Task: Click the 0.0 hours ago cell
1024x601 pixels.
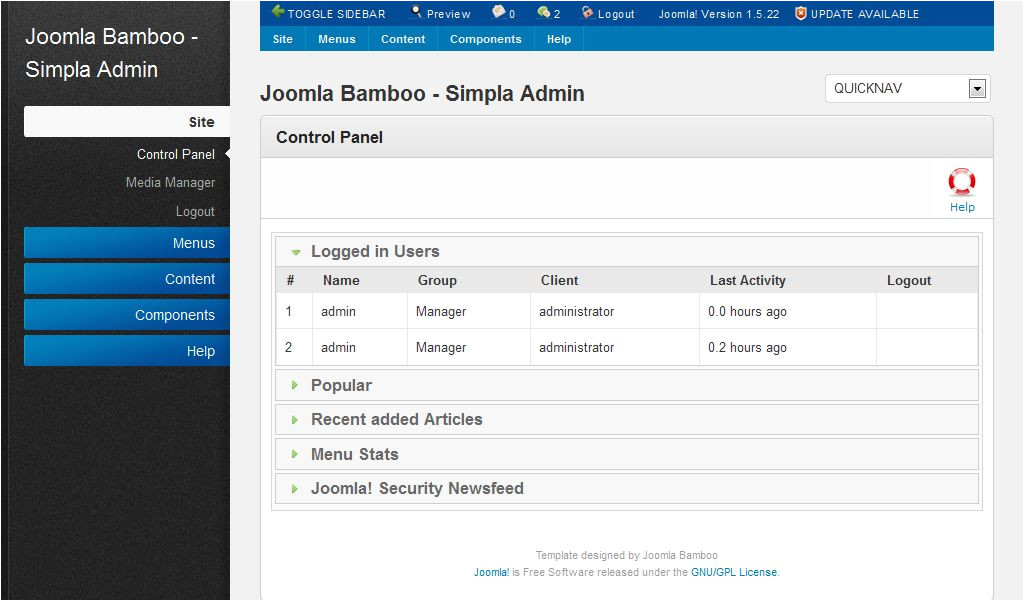Action: 747,312
